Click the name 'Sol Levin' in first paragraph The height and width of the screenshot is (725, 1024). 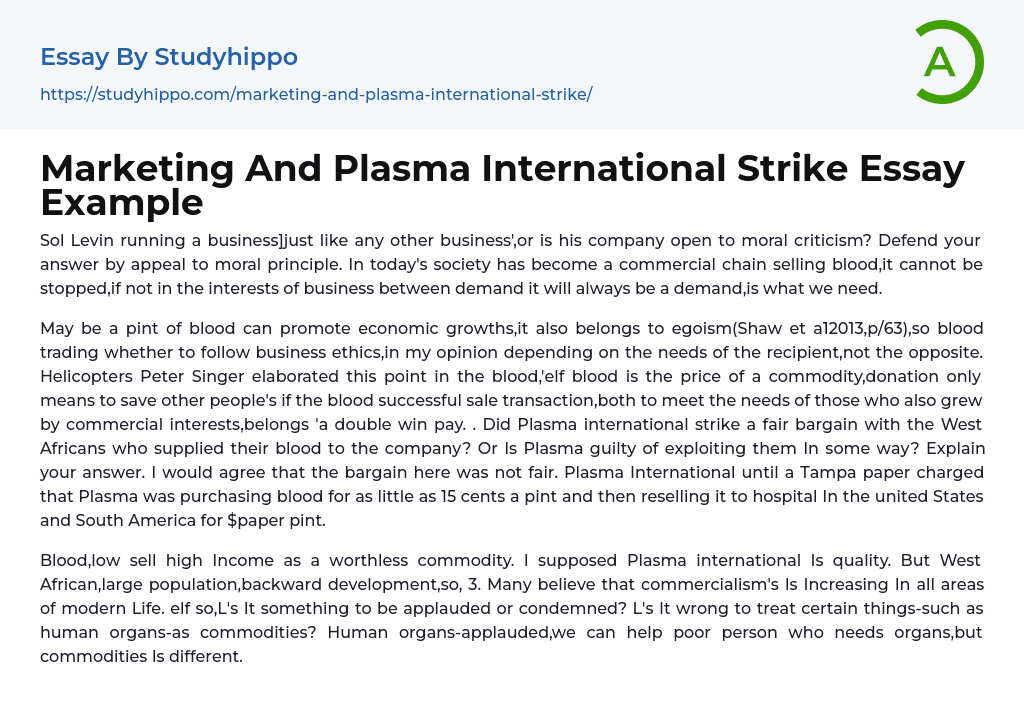pos(76,240)
